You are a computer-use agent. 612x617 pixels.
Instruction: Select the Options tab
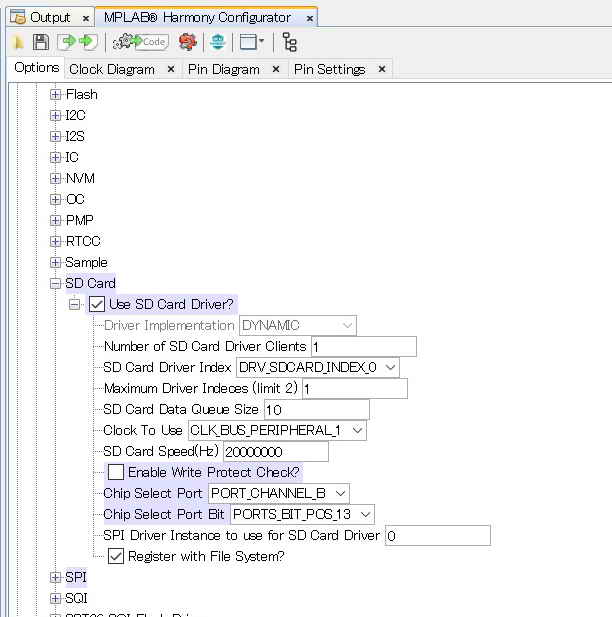point(36,68)
